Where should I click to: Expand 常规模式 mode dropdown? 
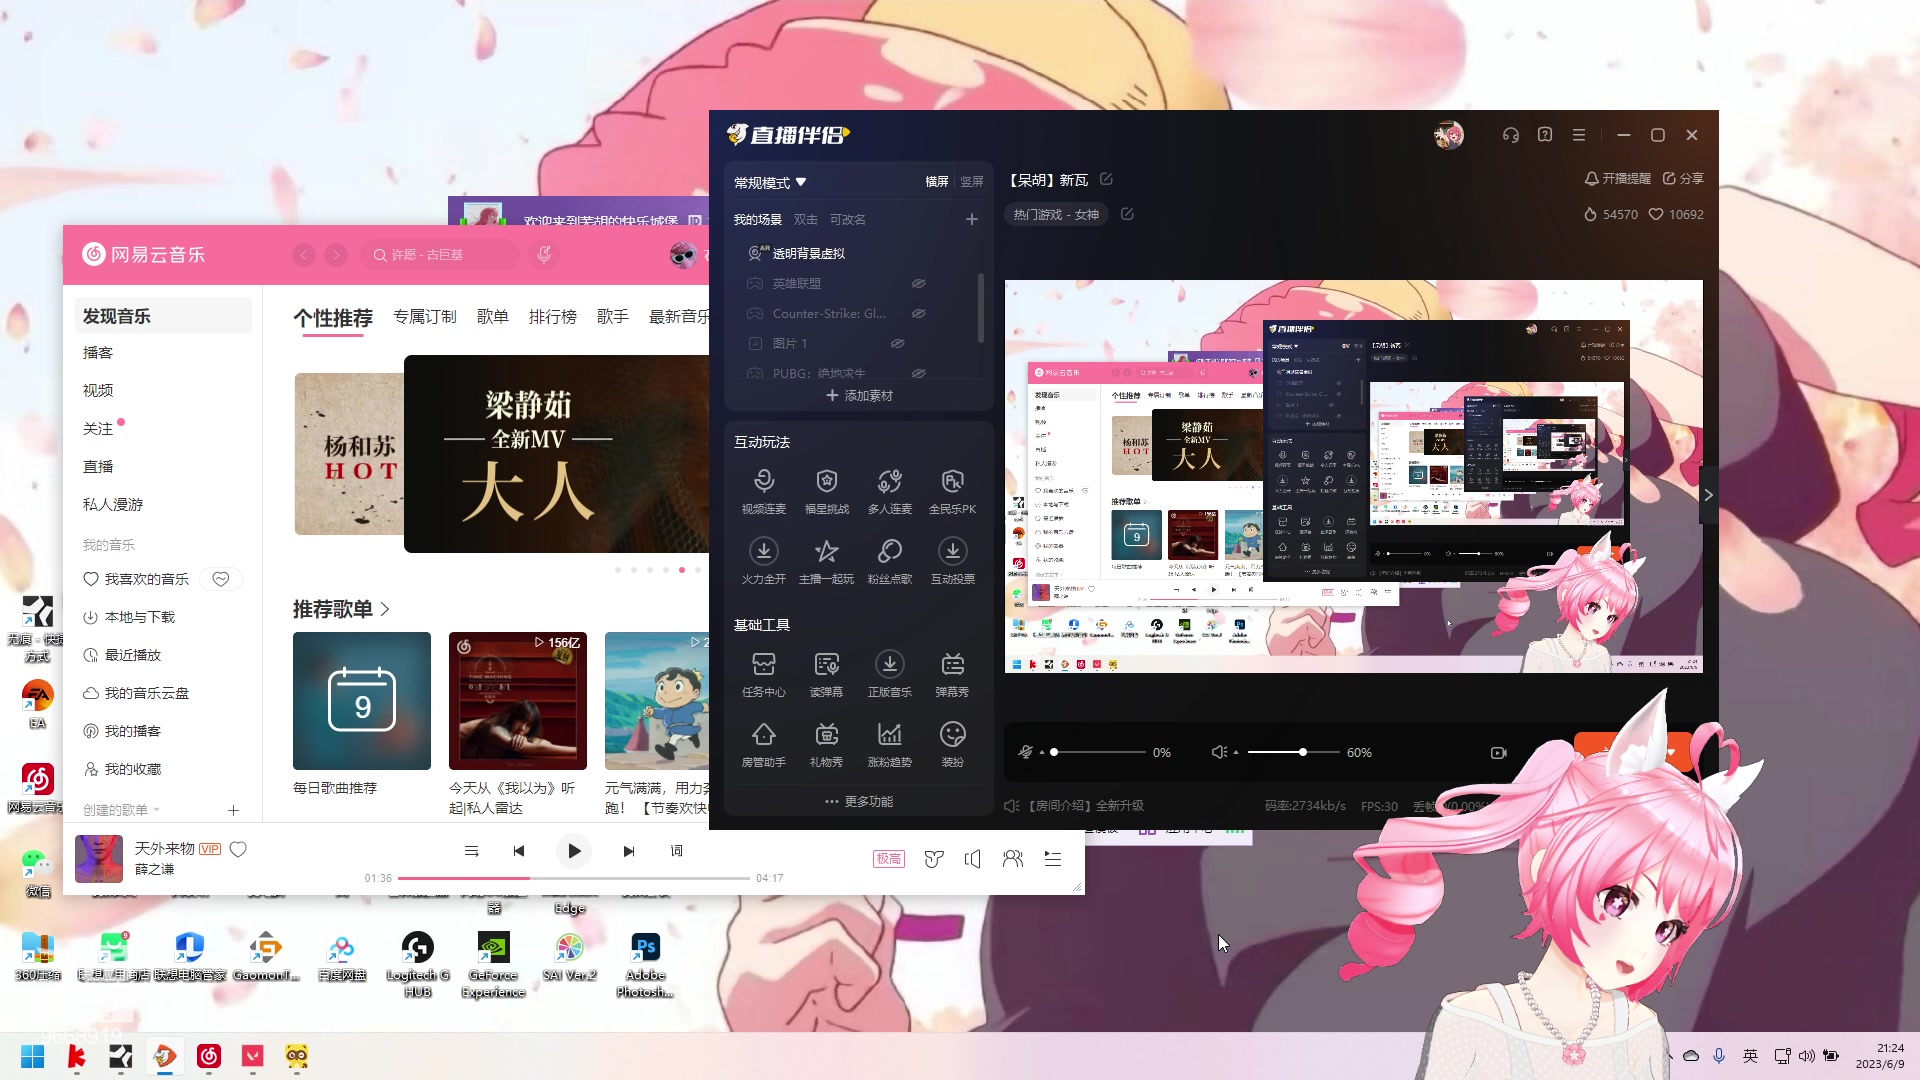point(770,183)
